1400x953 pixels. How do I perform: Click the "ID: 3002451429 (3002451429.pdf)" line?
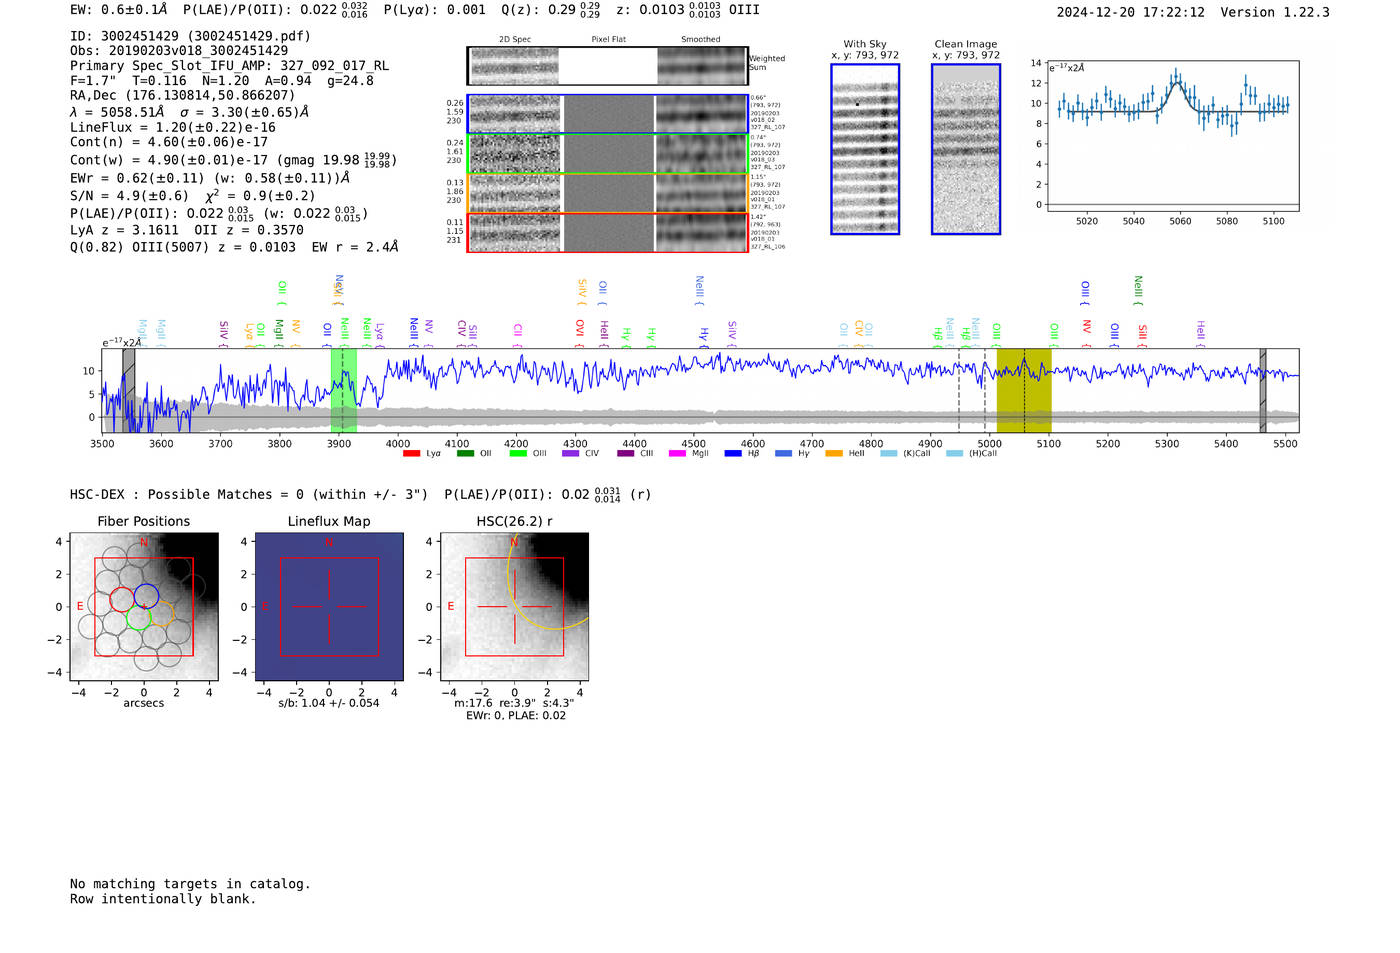point(190,36)
